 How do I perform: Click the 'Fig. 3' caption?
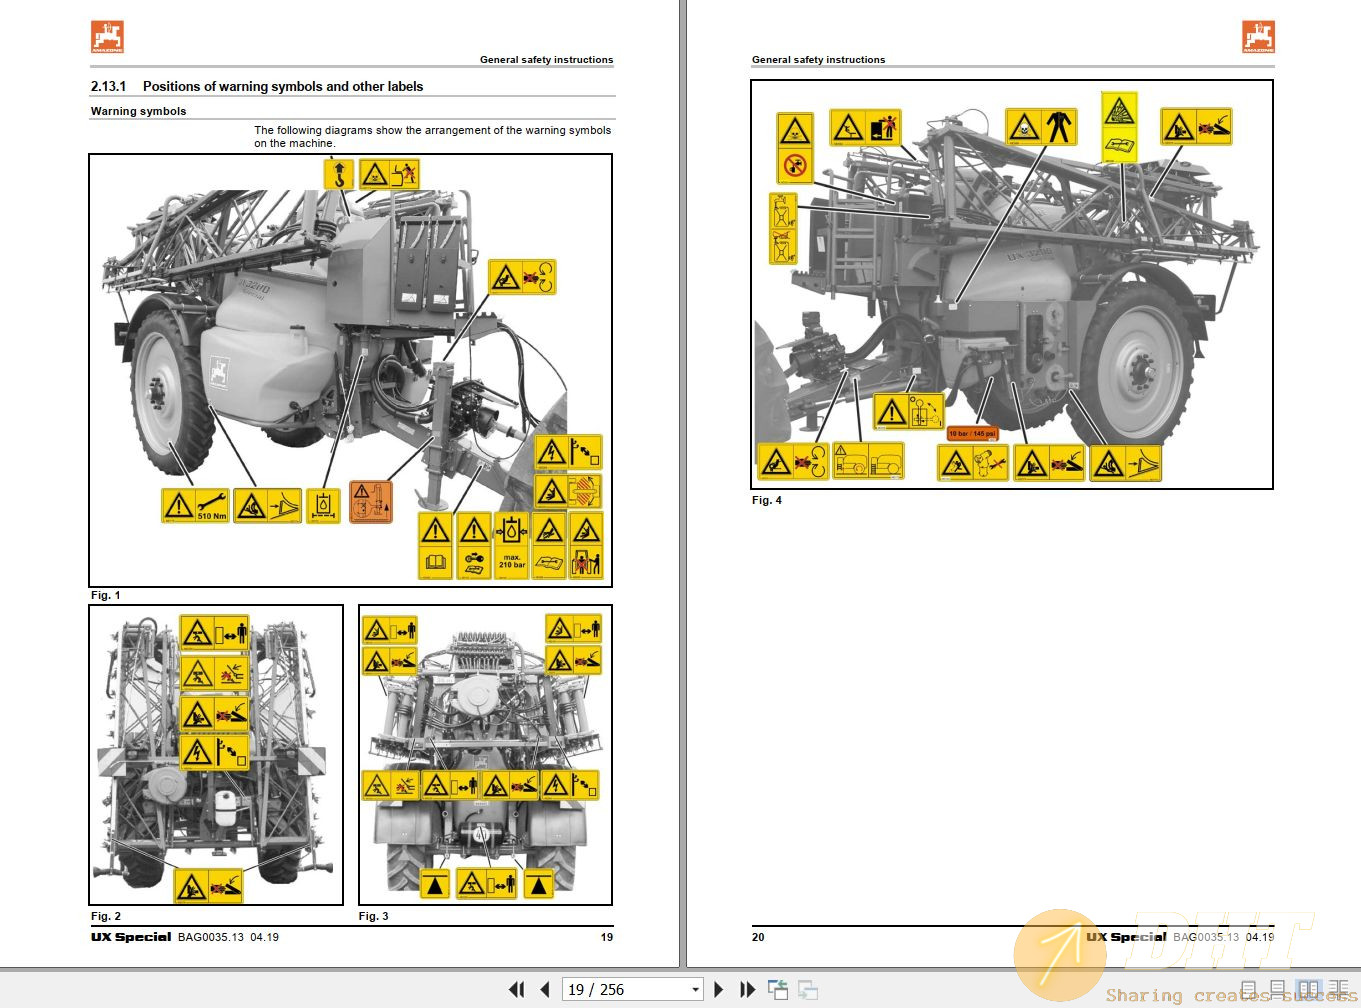(x=373, y=916)
